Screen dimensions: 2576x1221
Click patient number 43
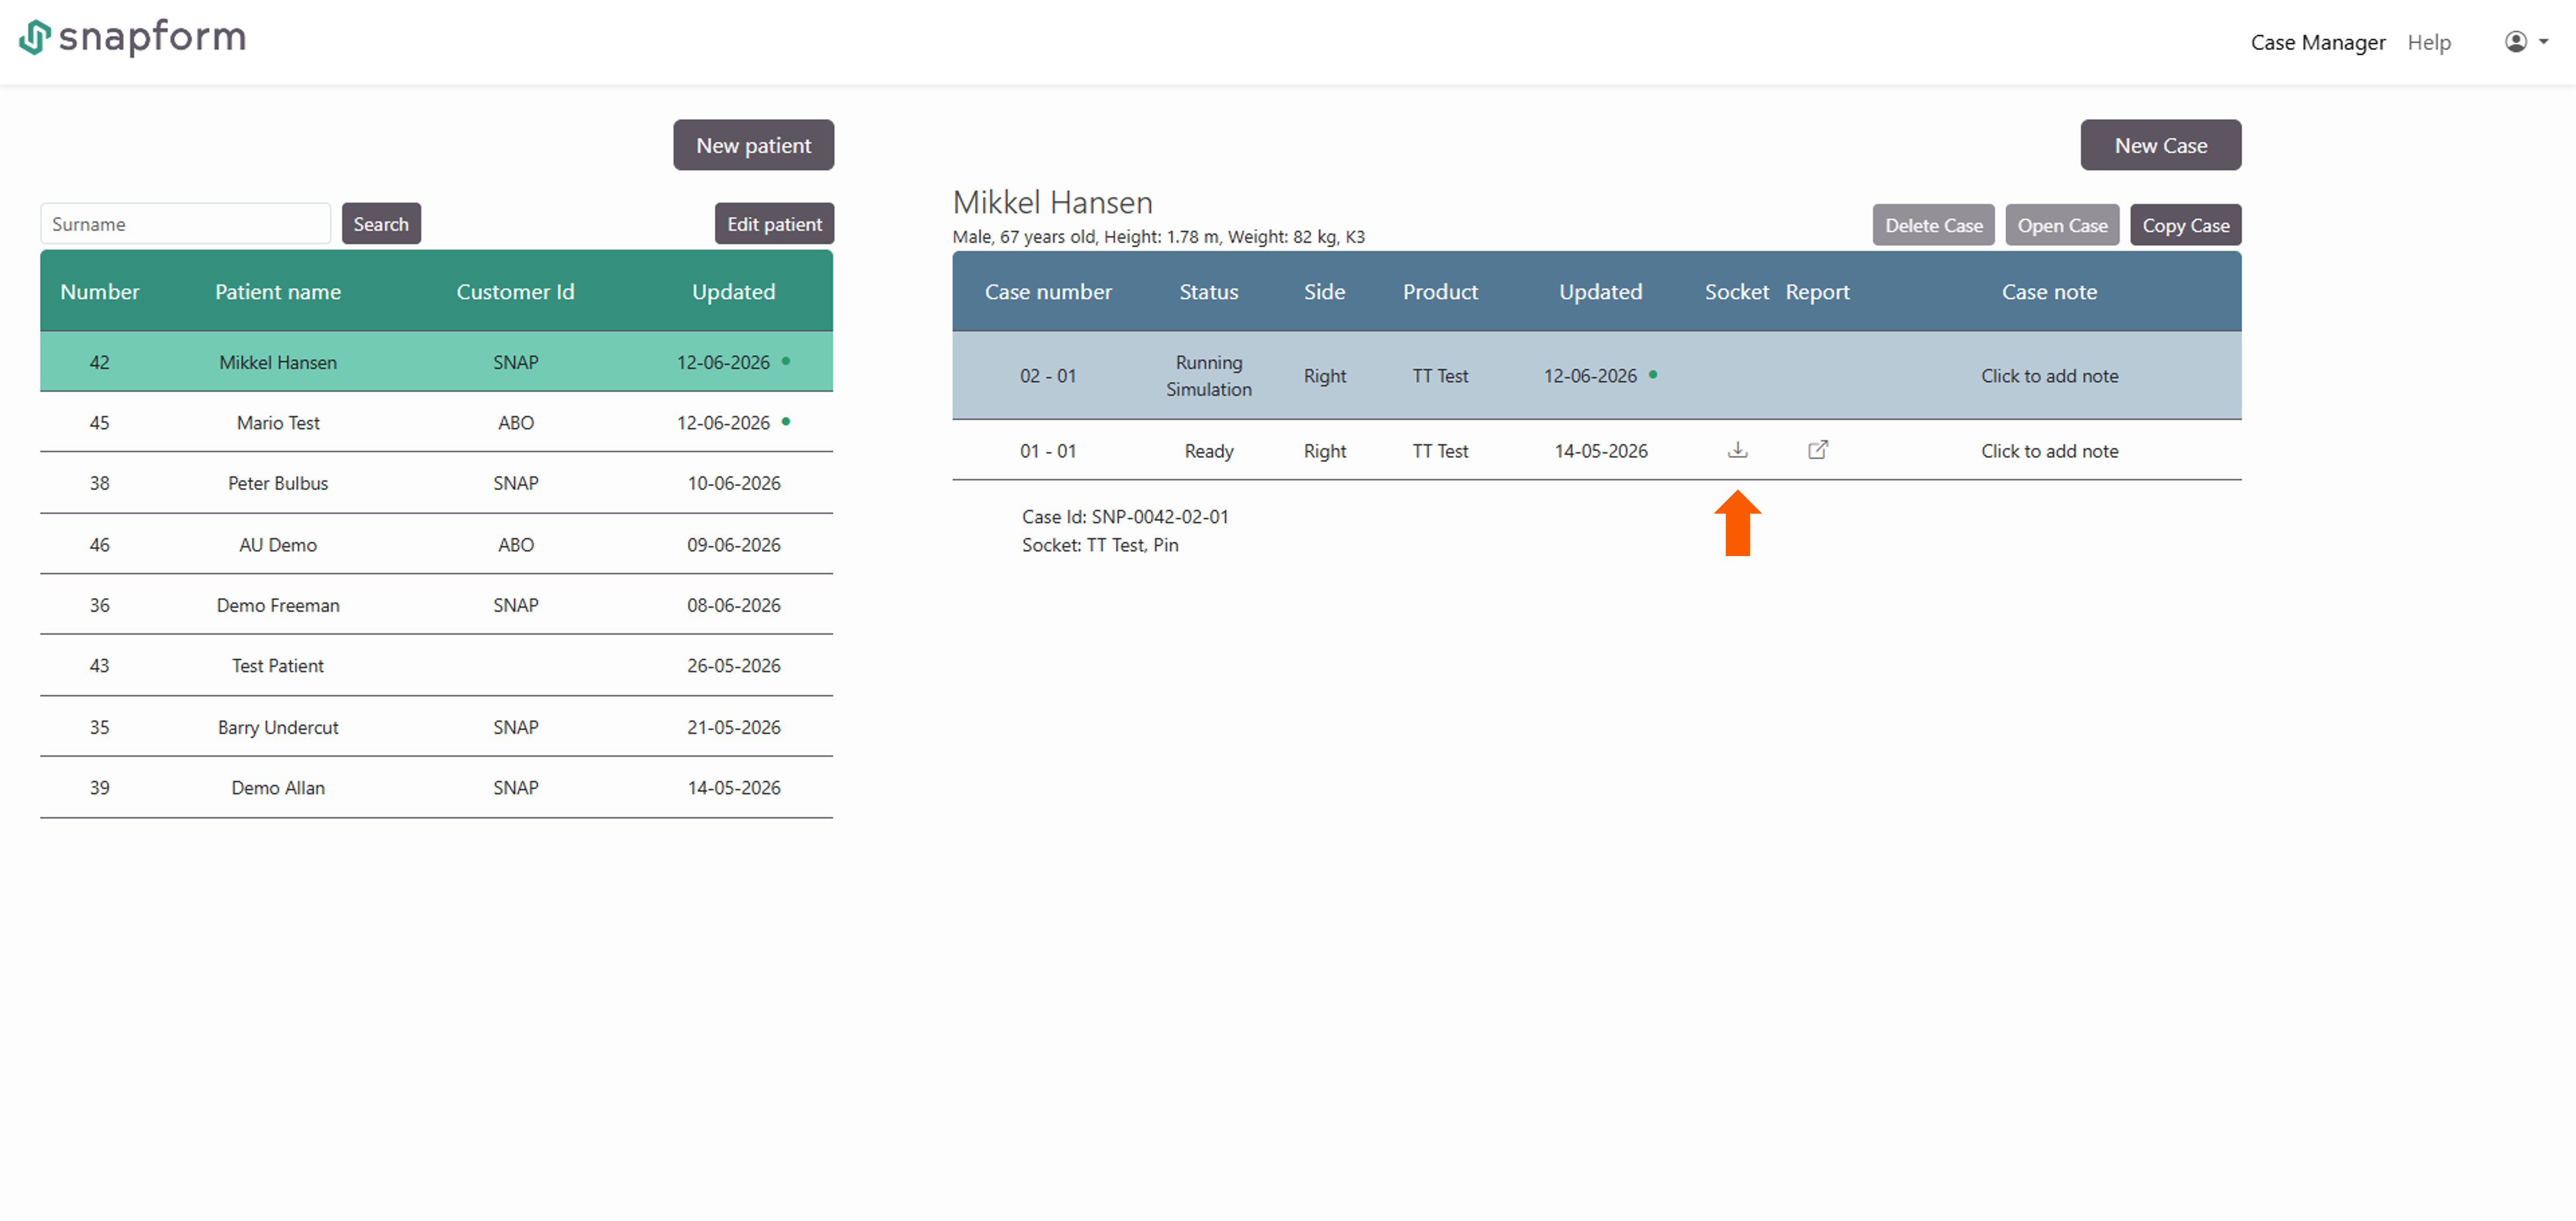point(99,665)
